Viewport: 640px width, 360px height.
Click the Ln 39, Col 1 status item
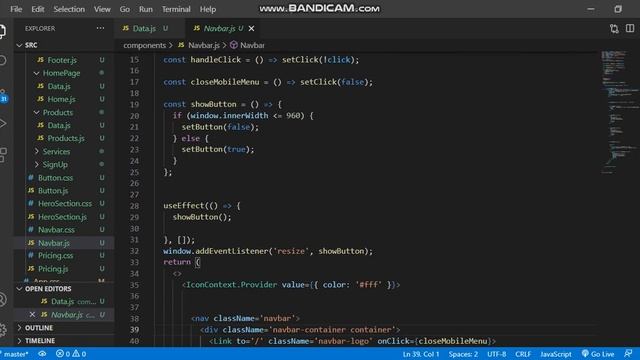[x=421, y=354]
